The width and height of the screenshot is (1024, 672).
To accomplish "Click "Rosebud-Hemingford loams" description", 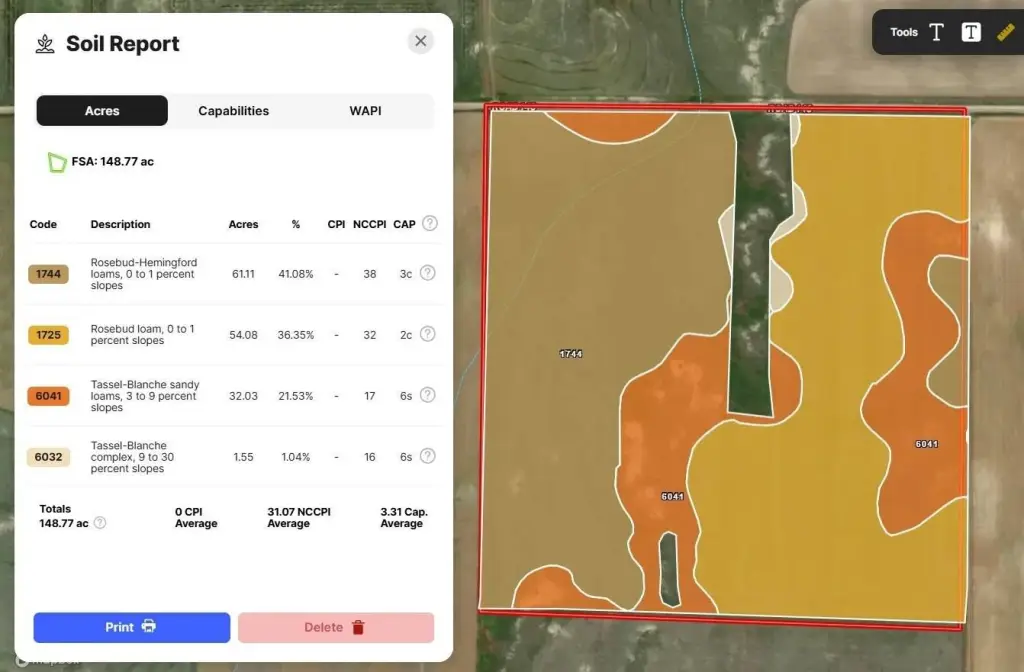I will click(x=144, y=274).
